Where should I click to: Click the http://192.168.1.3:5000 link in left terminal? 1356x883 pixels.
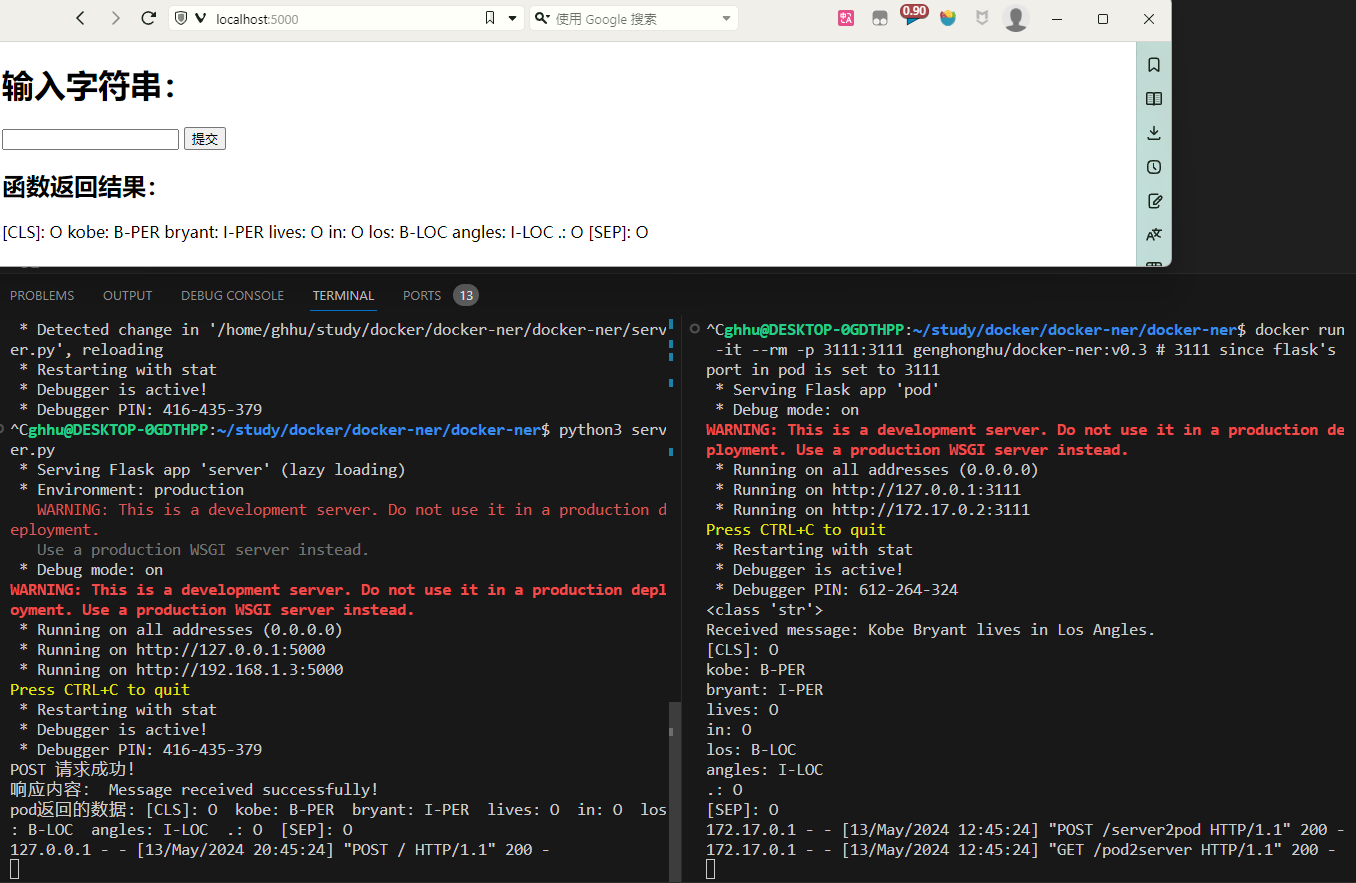tap(240, 669)
